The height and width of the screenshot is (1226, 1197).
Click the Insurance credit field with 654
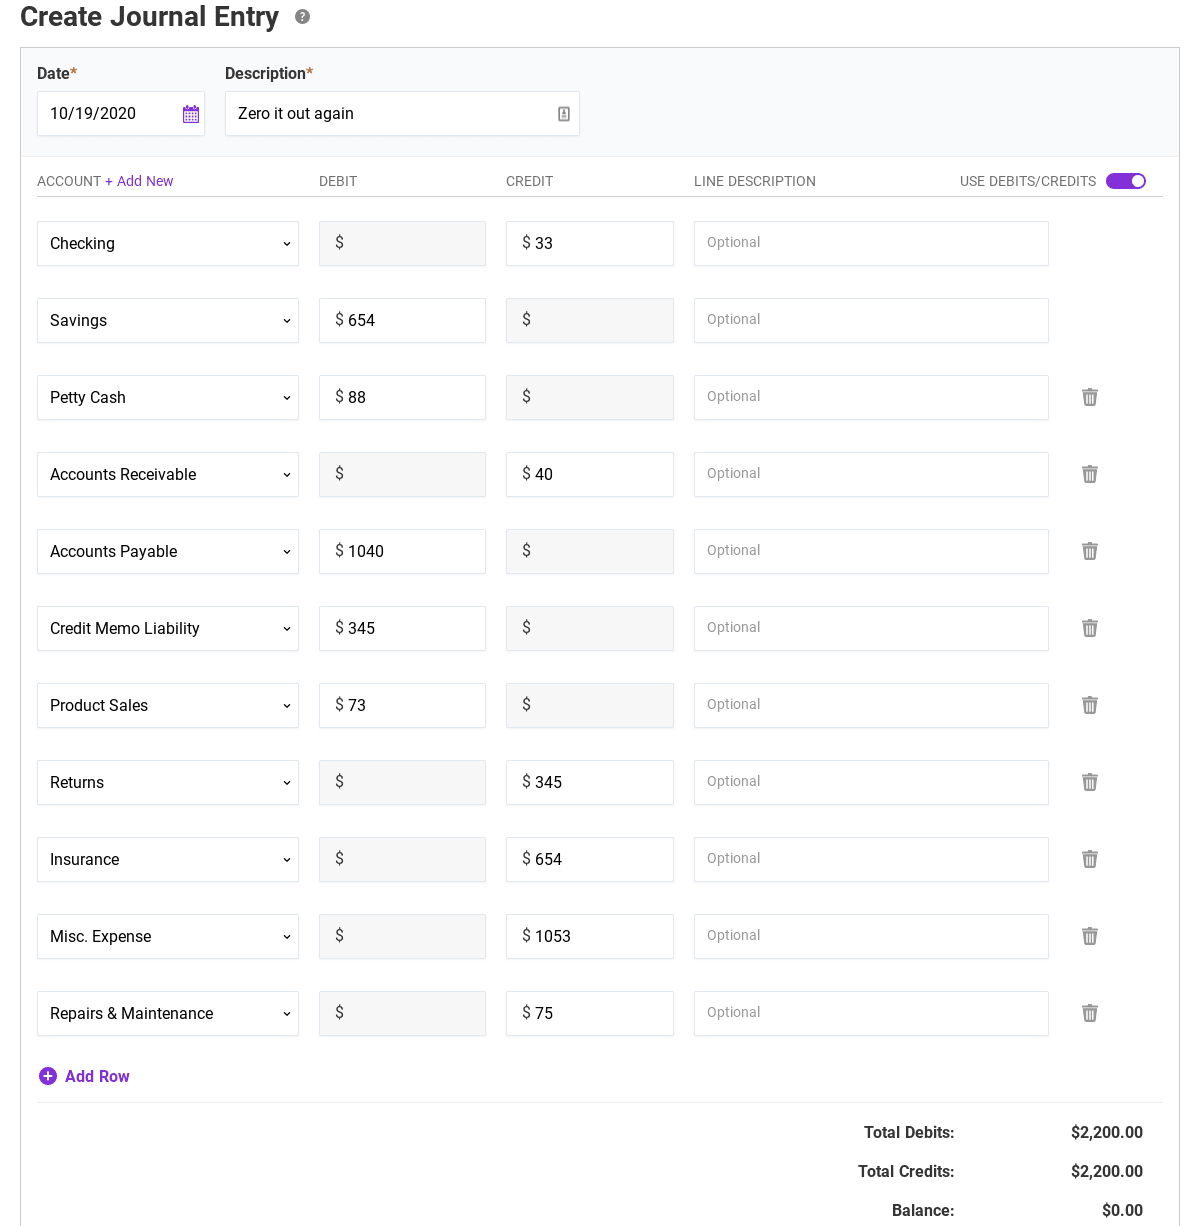pos(590,860)
